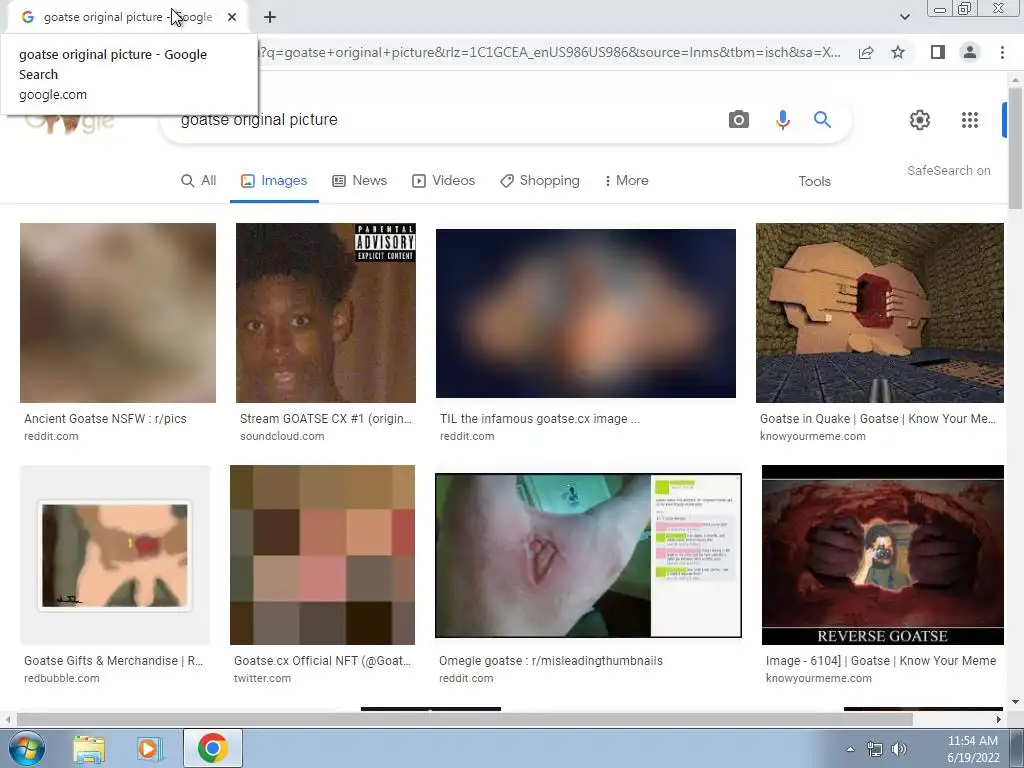Click the taskbar clock 11:54 AM
This screenshot has width=1024, height=768.
tap(972, 741)
